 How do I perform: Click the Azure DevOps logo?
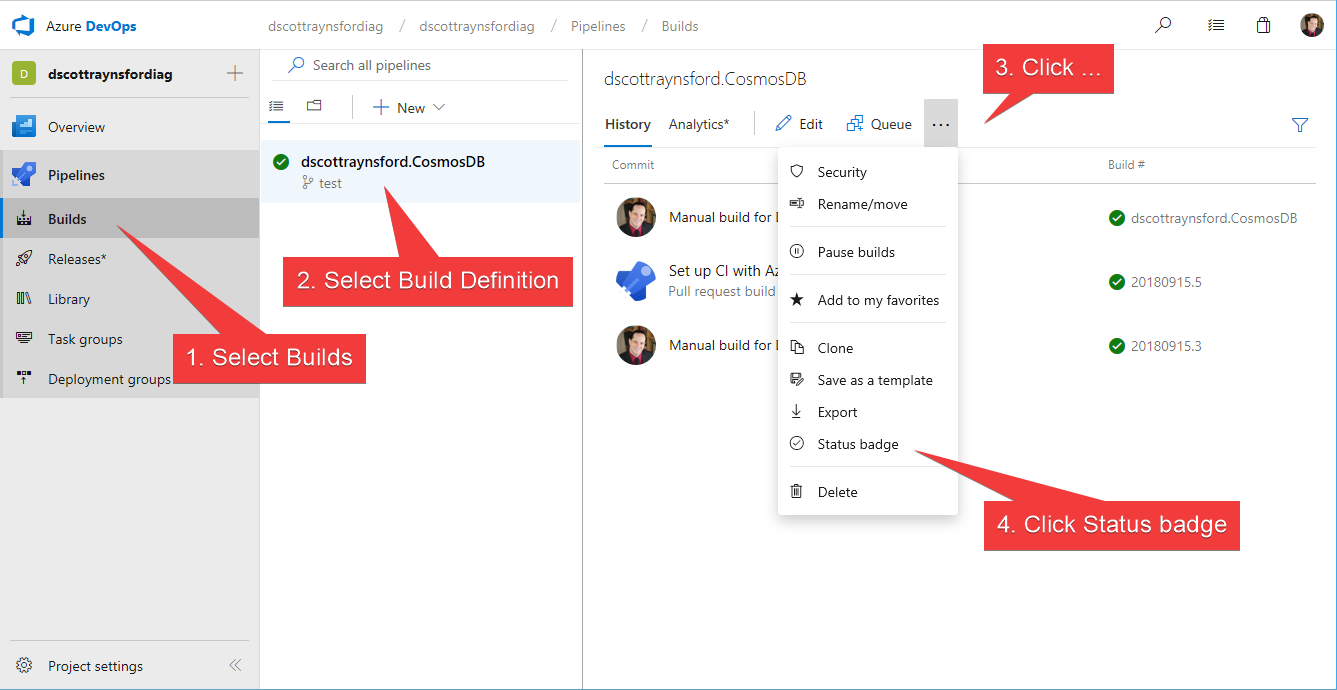(x=23, y=26)
